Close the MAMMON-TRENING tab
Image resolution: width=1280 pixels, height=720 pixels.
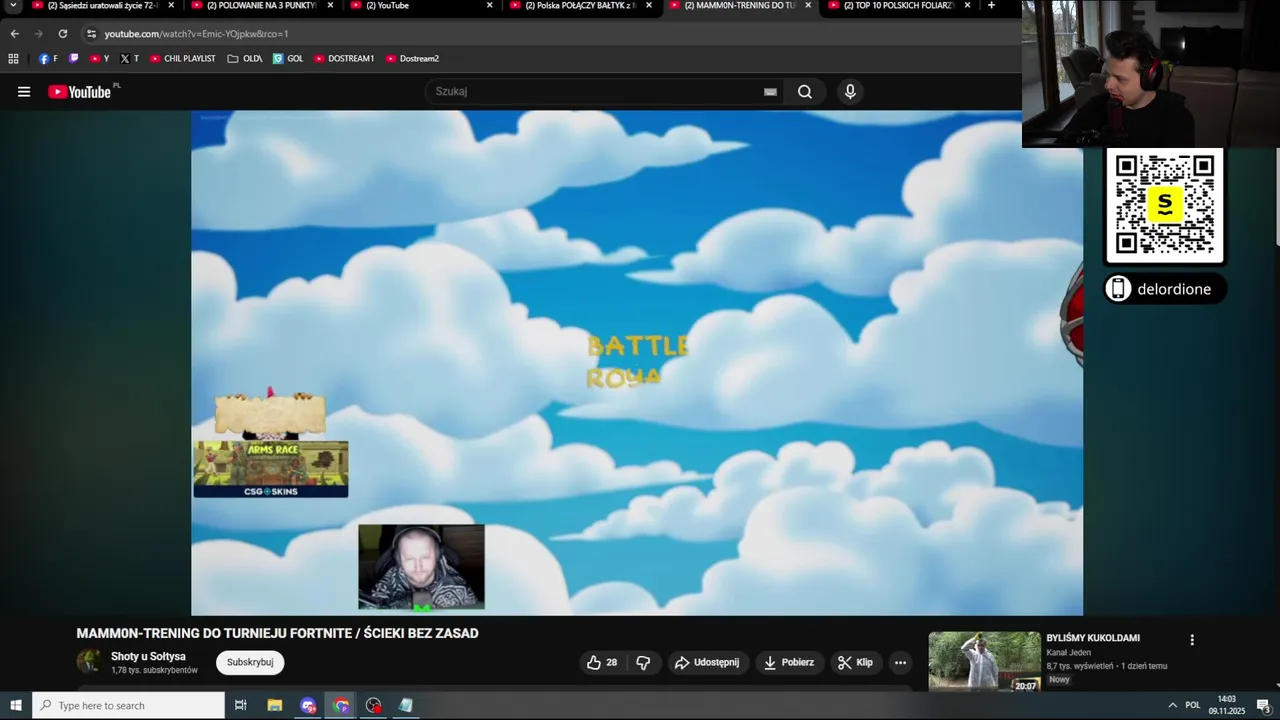[808, 6]
